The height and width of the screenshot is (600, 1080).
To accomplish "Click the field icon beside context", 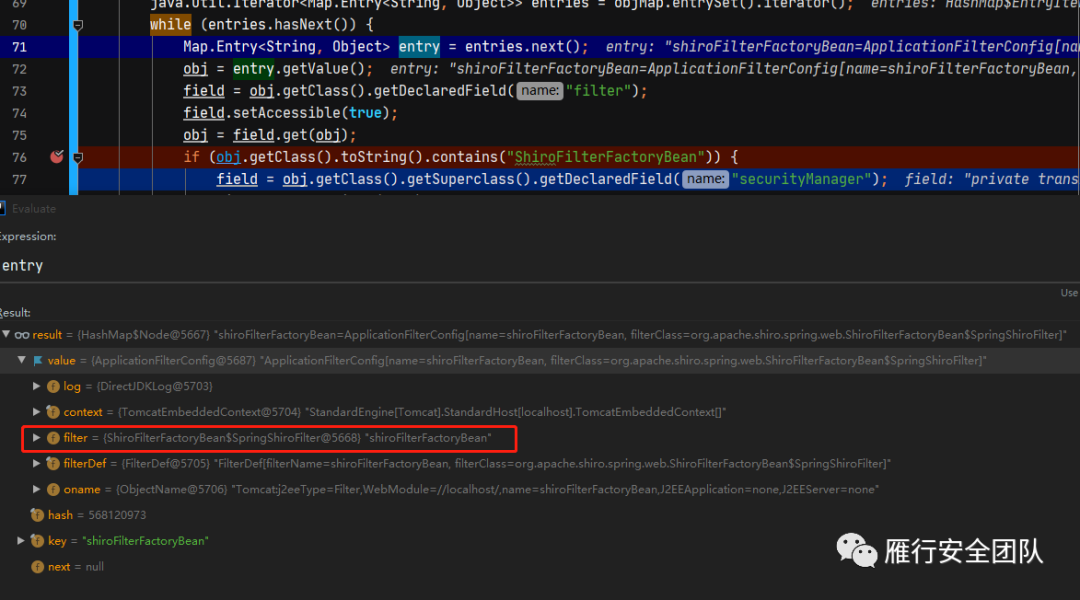I will (53, 412).
